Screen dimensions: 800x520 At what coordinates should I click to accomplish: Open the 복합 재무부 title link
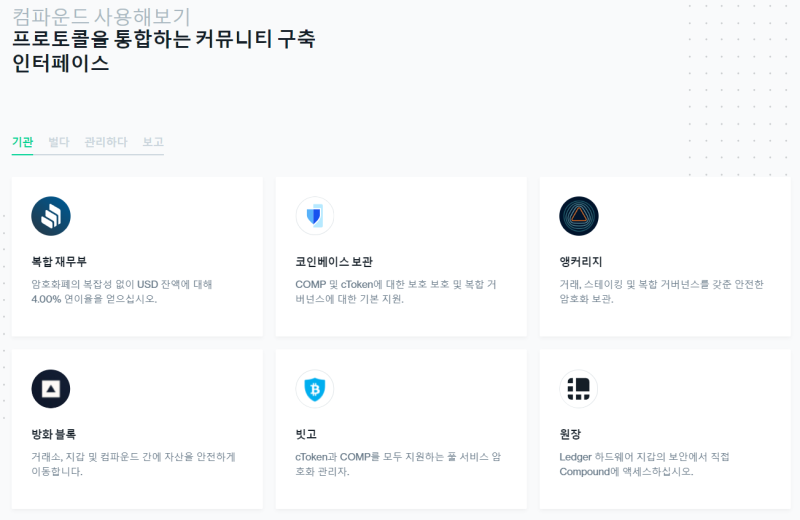pos(59,262)
